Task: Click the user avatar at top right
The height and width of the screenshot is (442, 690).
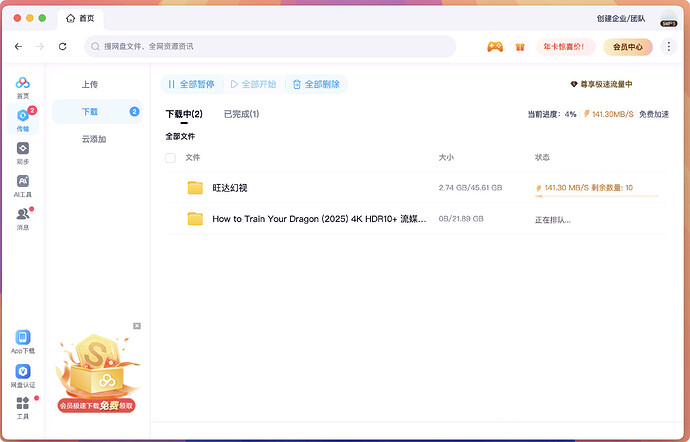Action: point(668,18)
